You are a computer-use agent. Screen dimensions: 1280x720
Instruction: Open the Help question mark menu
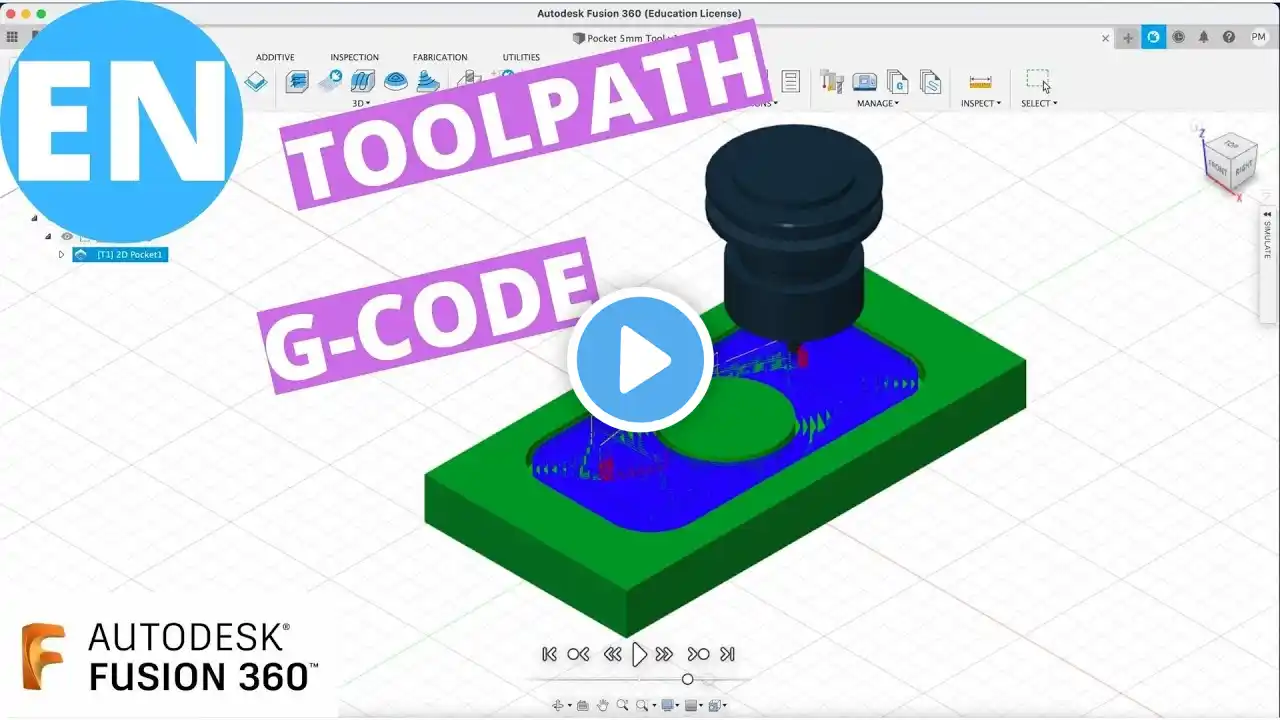pyautogui.click(x=1228, y=37)
